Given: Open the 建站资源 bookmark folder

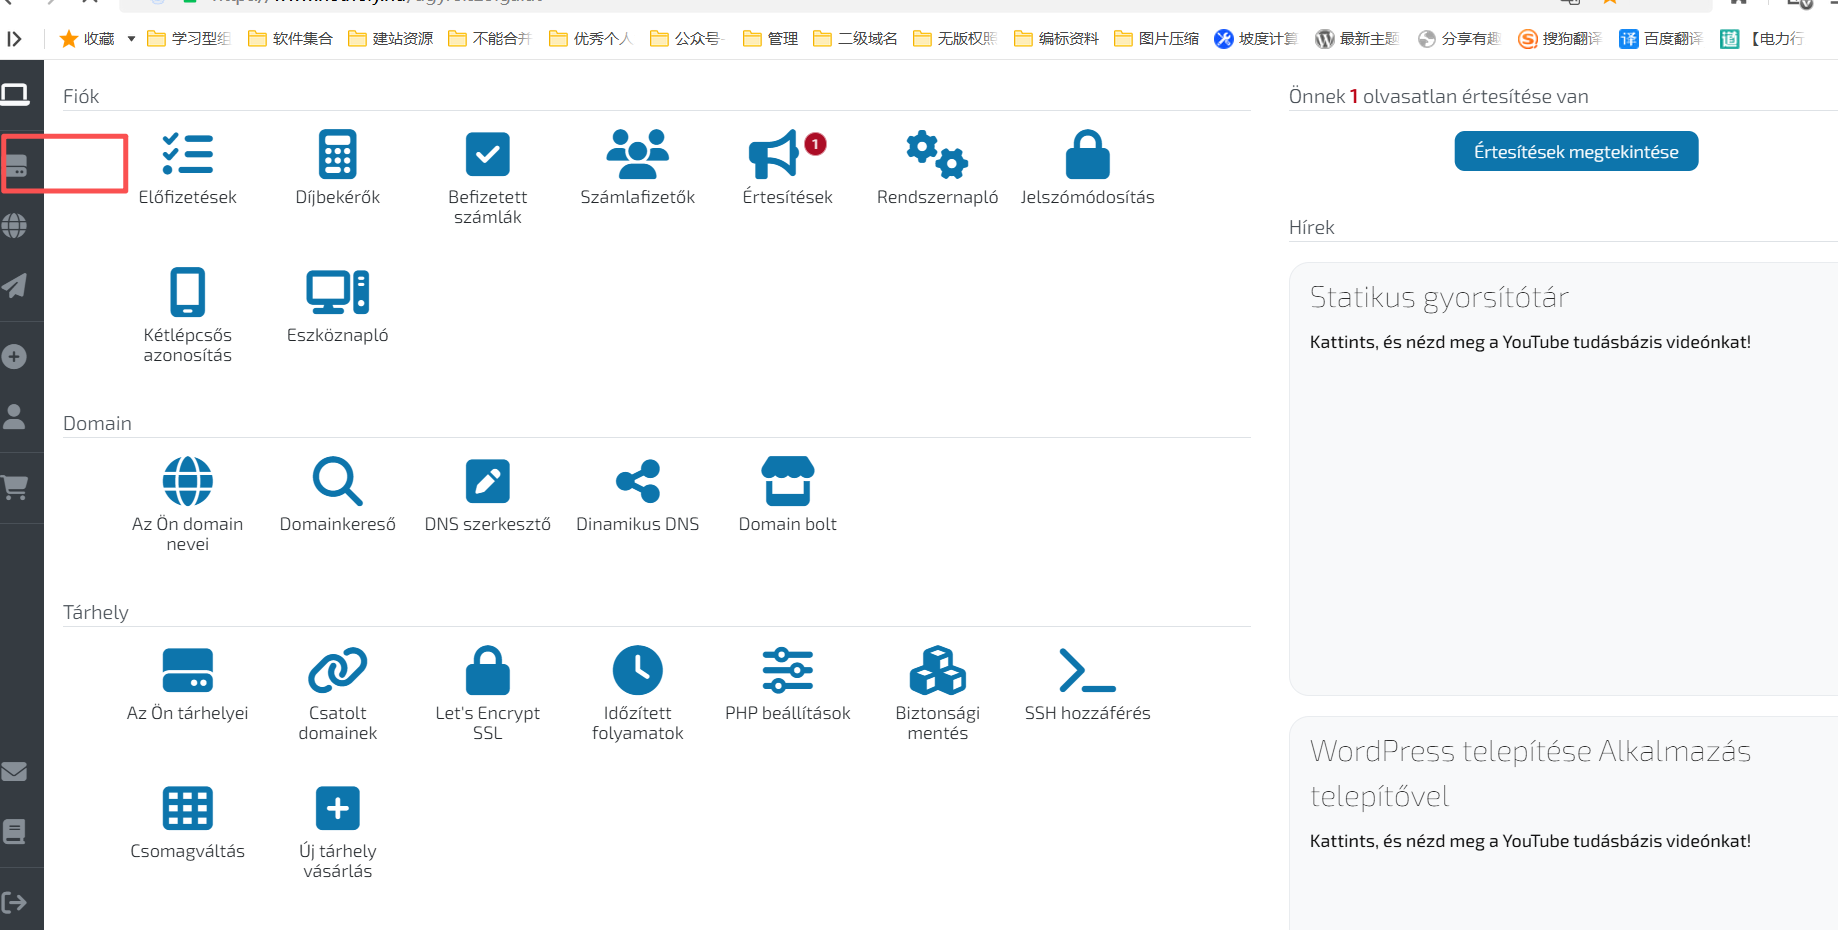Looking at the screenshot, I should click(391, 39).
